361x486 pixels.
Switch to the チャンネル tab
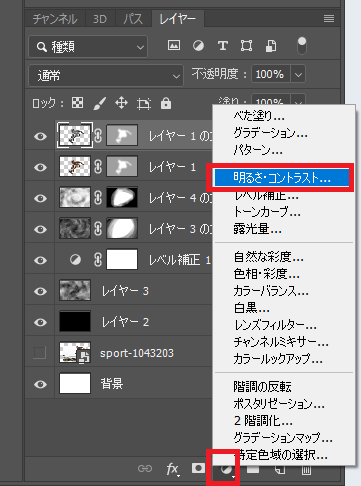click(x=55, y=19)
